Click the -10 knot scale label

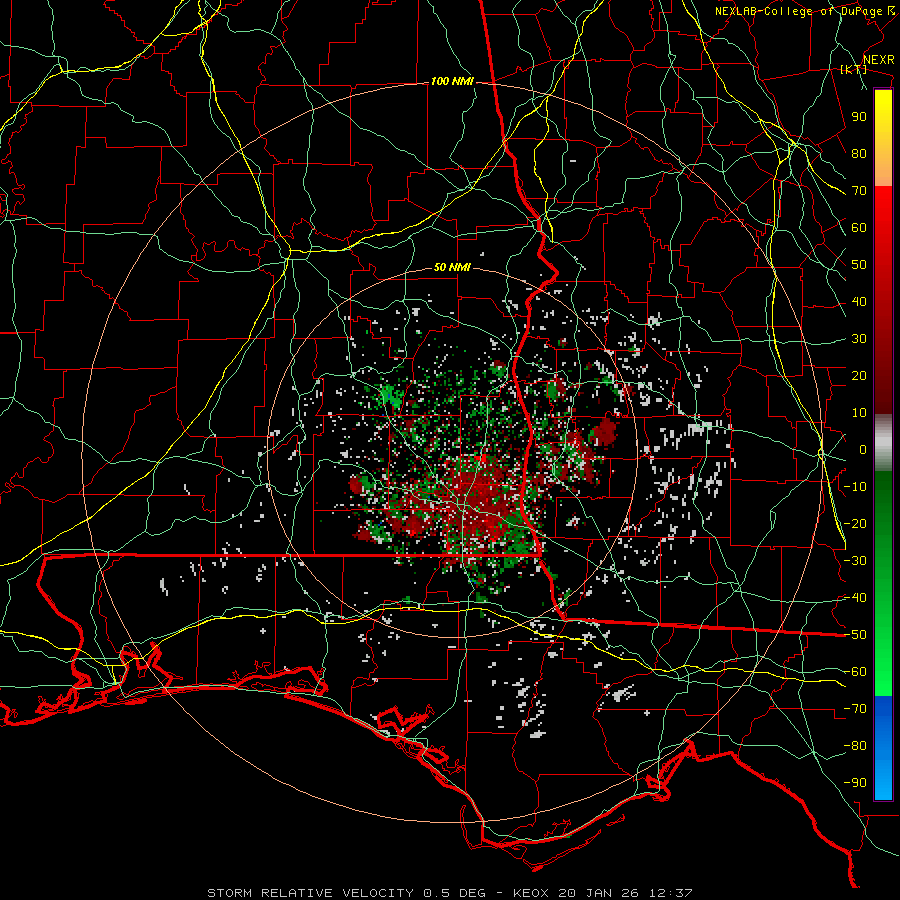tap(855, 487)
